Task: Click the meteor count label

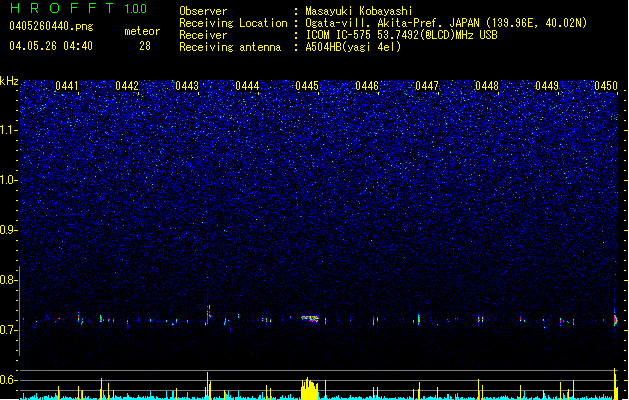Action: tap(142, 31)
